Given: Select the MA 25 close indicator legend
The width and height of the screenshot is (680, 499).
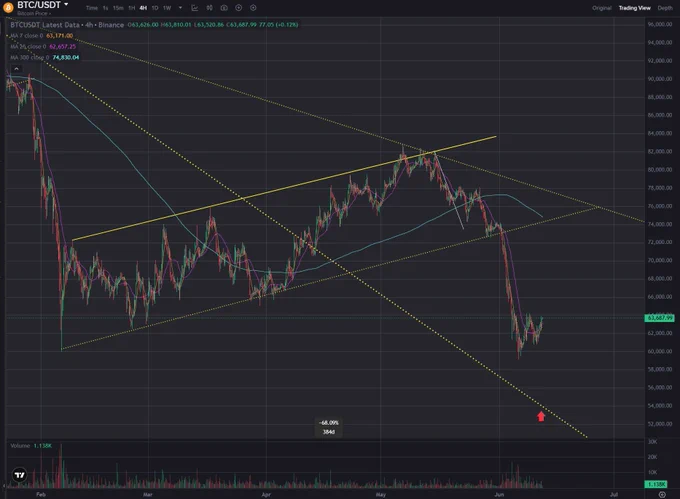Looking at the screenshot, I should (x=42, y=46).
